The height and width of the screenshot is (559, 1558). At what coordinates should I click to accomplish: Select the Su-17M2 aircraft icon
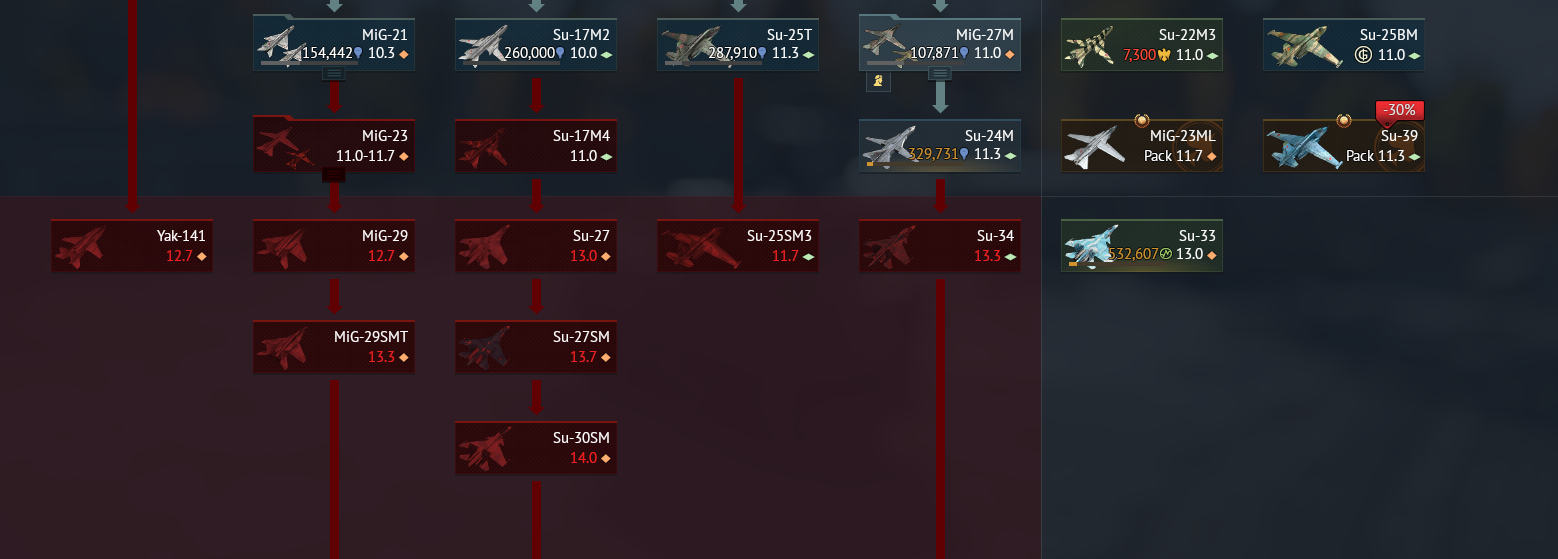tap(485, 46)
